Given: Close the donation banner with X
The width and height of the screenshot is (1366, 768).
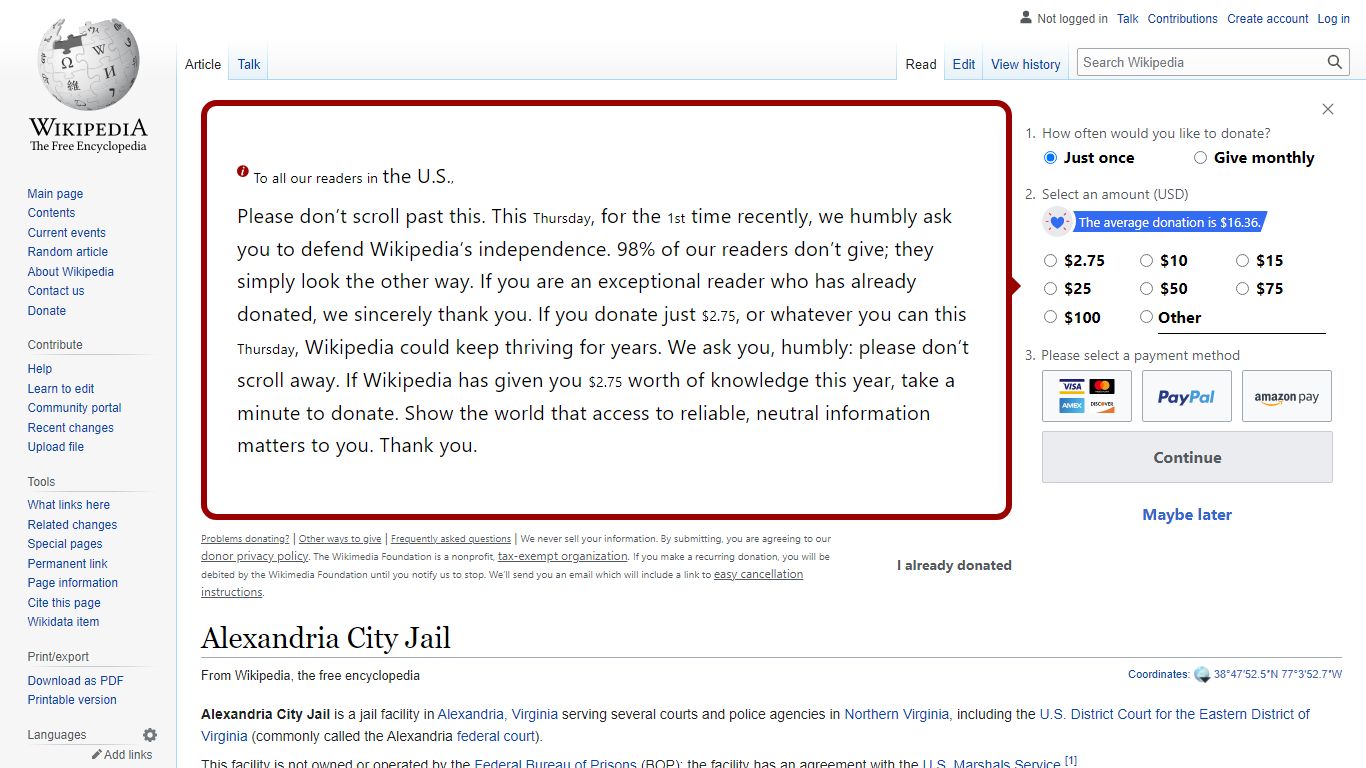Looking at the screenshot, I should pyautogui.click(x=1328, y=109).
